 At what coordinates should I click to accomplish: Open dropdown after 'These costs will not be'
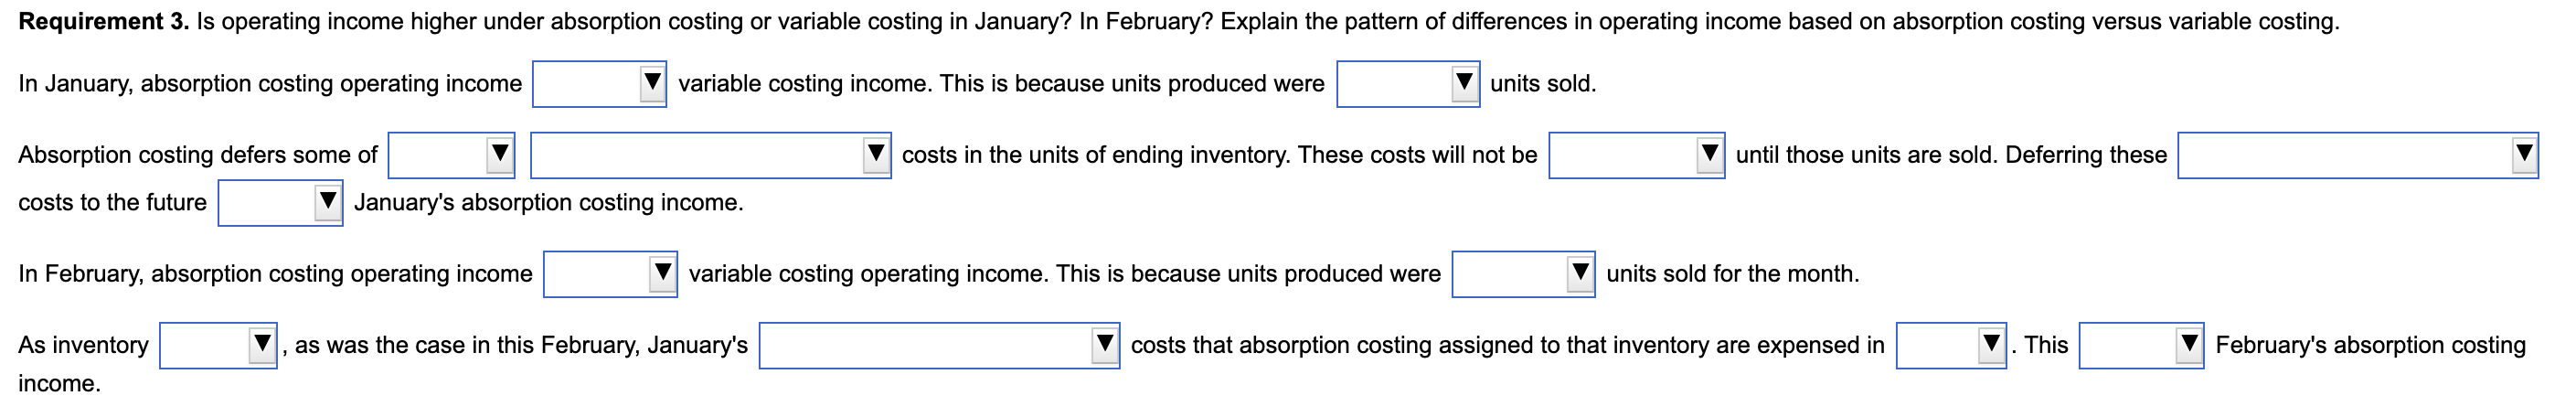(x=1635, y=155)
